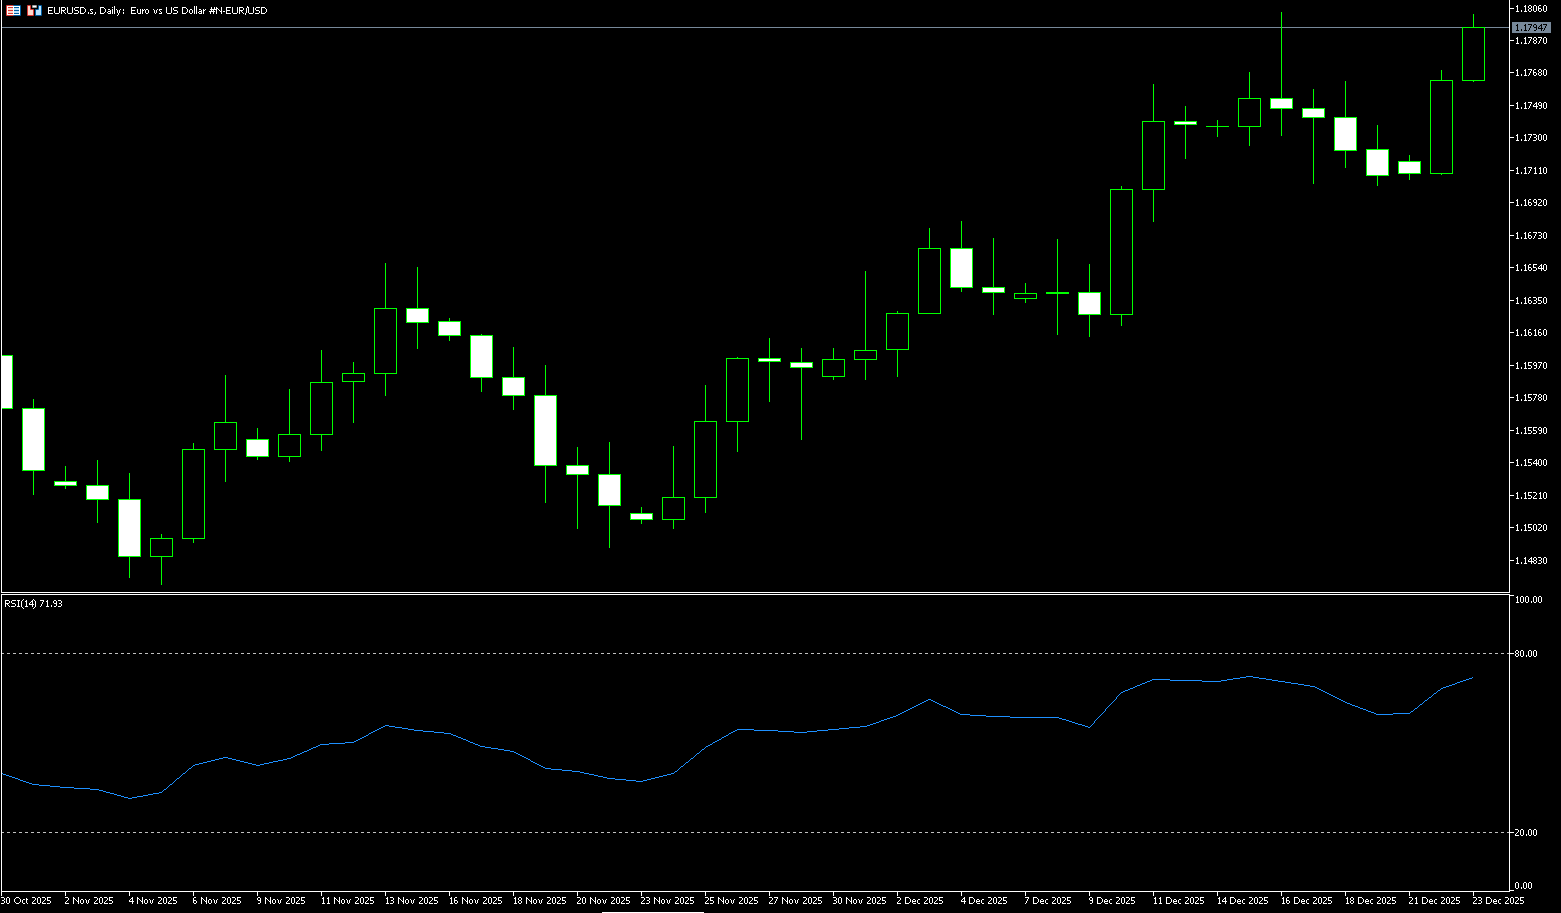Select the RSI 80.00 overbought level label
The width and height of the screenshot is (1561, 913).
1526,654
